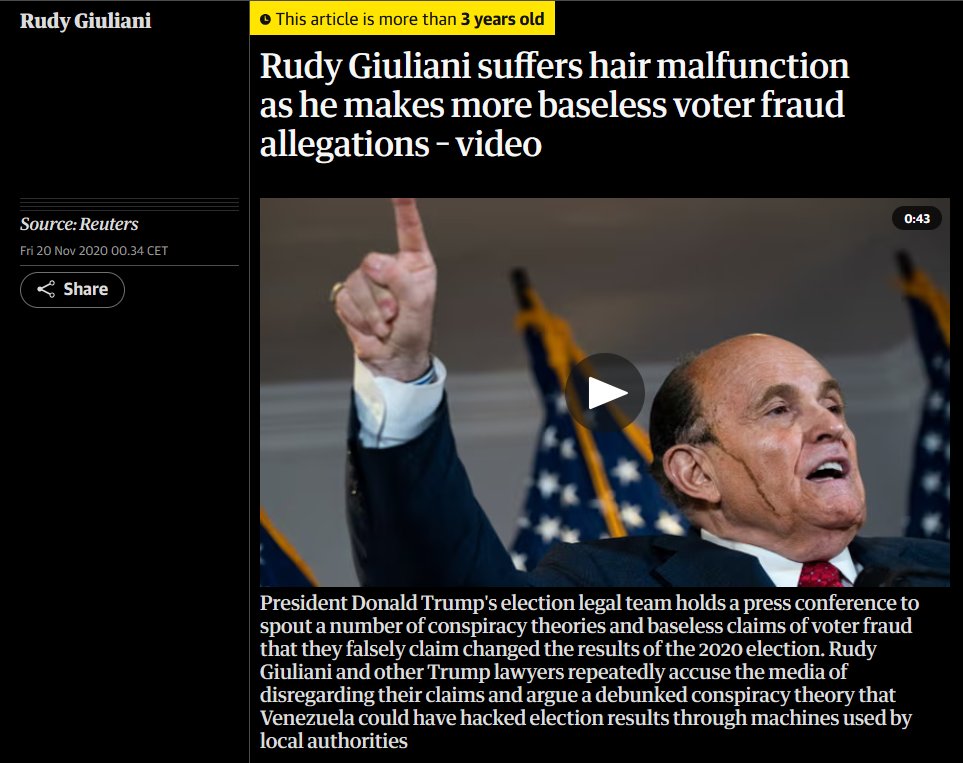Click the Fri 20 Nov 2020 timestamp
This screenshot has width=963, height=763.
[93, 251]
